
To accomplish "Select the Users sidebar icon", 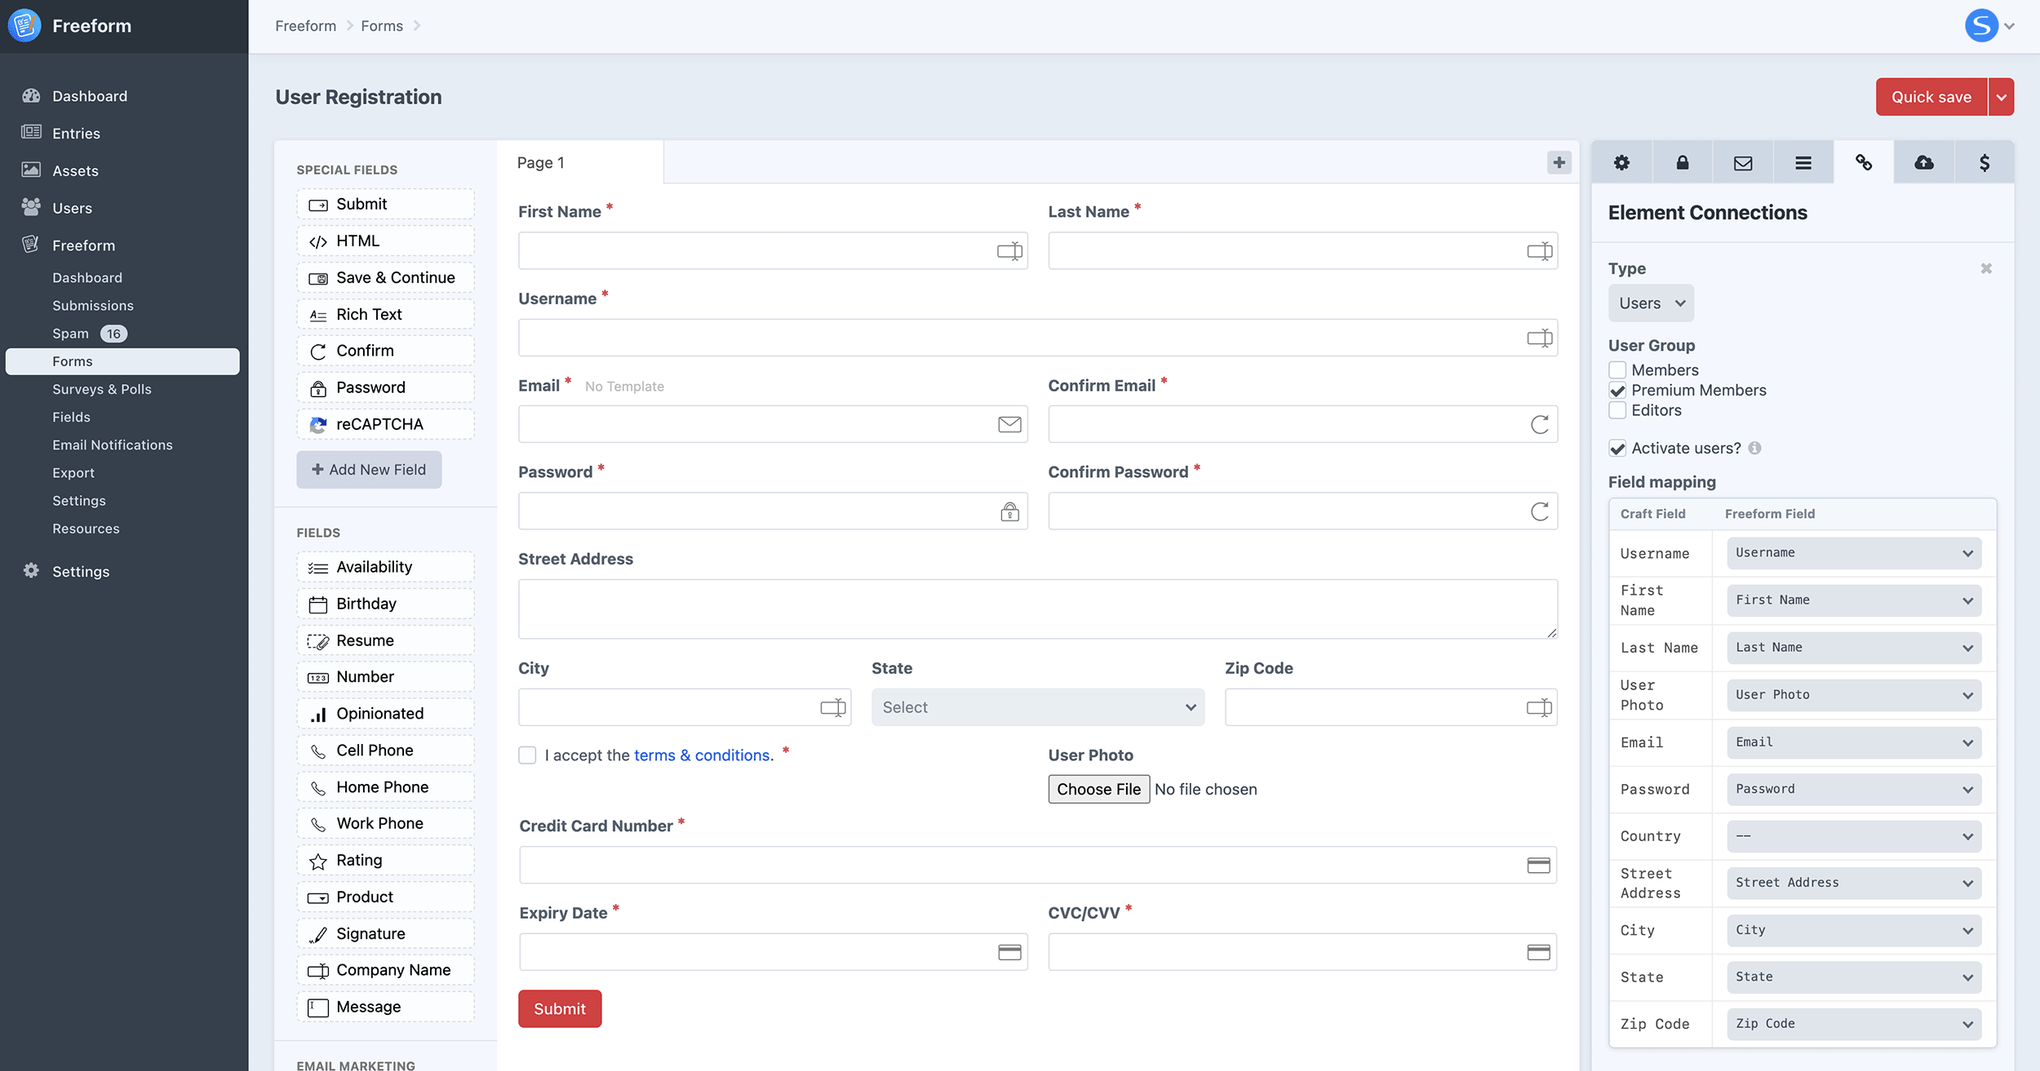I will point(30,207).
